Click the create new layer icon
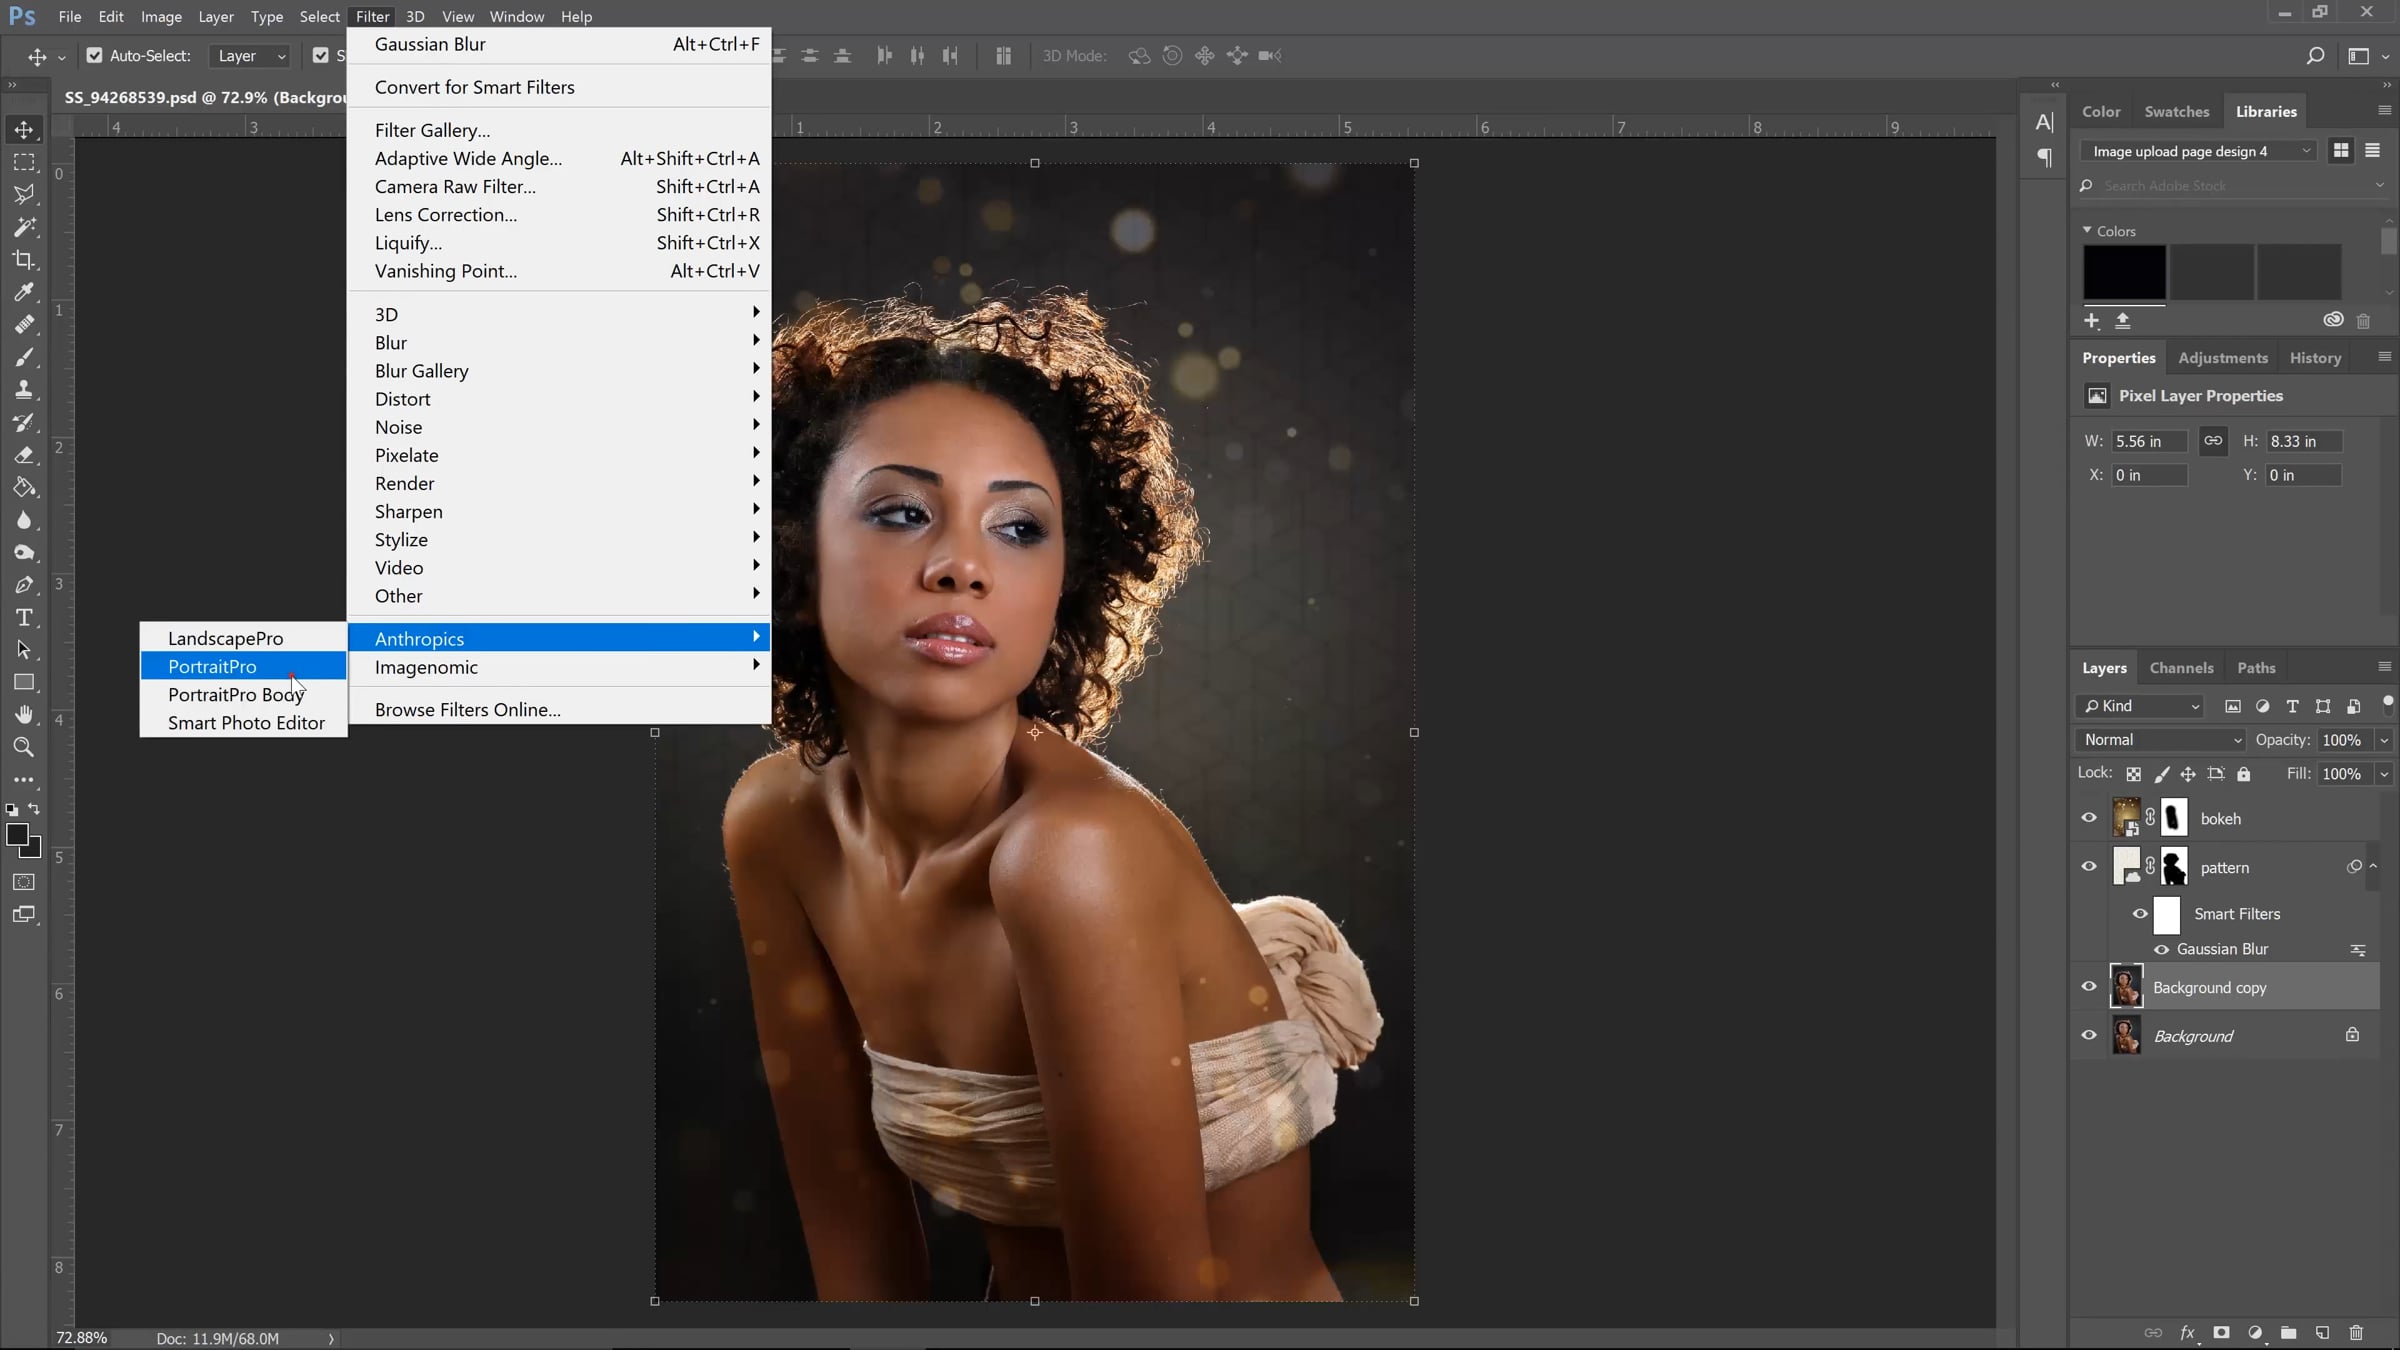This screenshot has height=1350, width=2400. [x=2322, y=1333]
